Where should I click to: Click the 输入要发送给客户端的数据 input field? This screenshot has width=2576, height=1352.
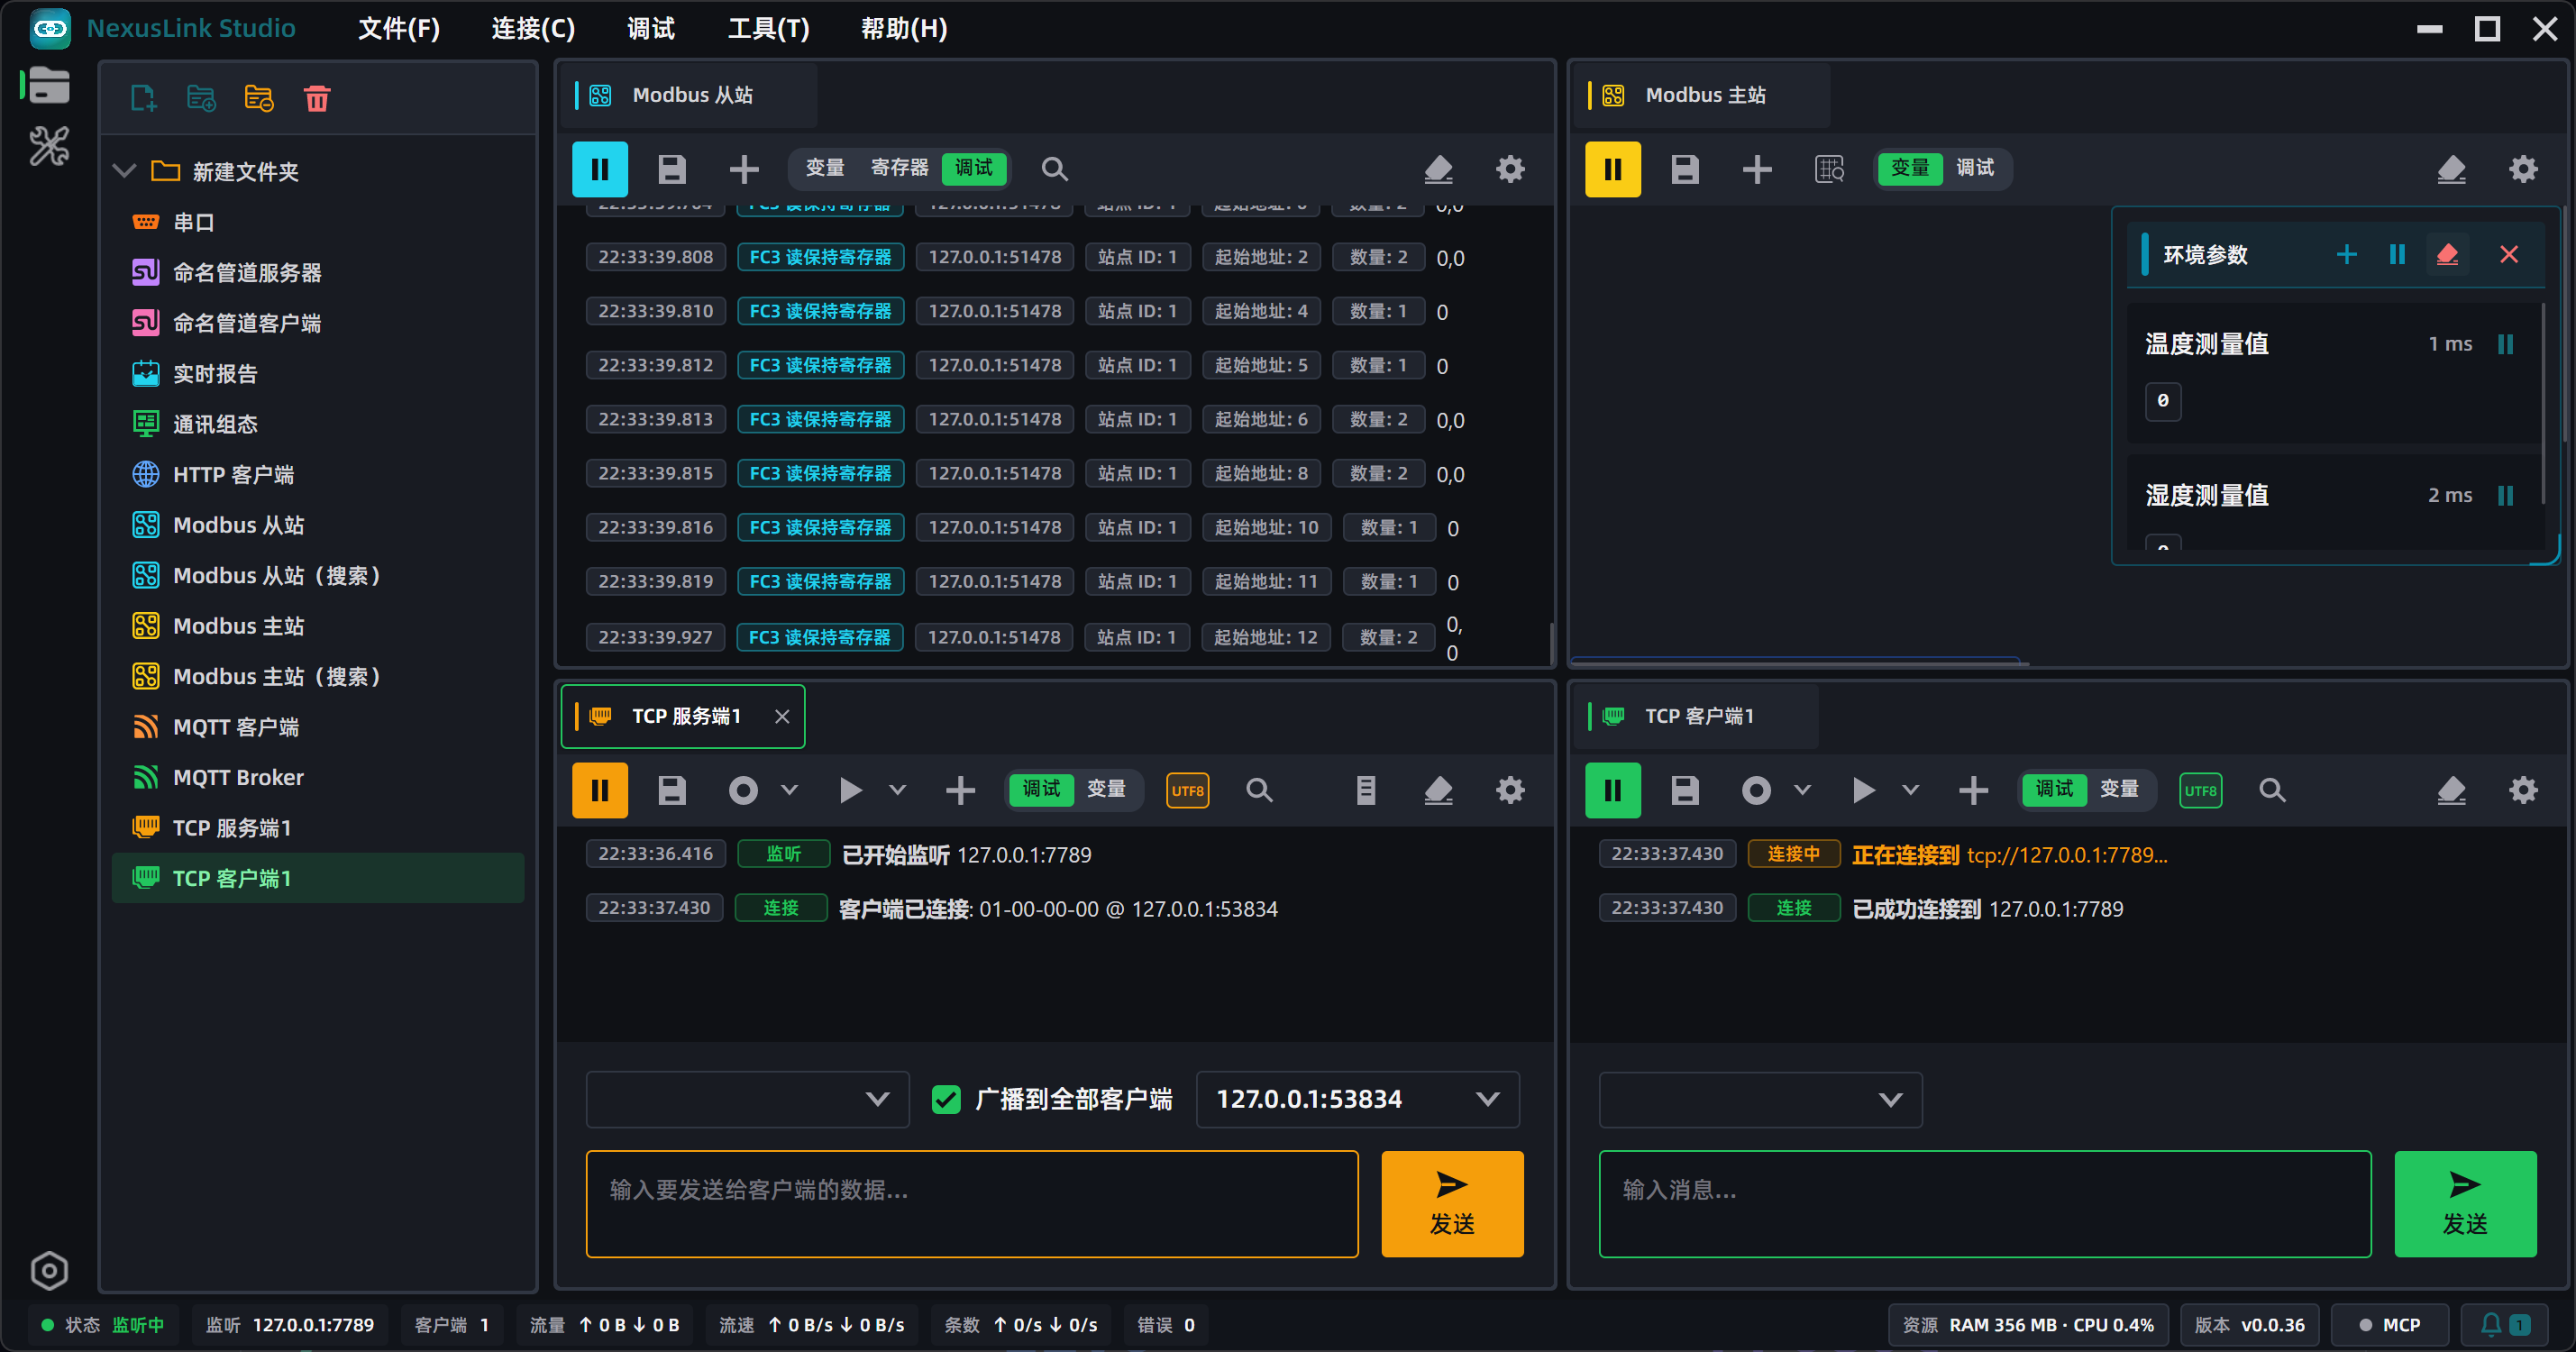pos(972,1203)
